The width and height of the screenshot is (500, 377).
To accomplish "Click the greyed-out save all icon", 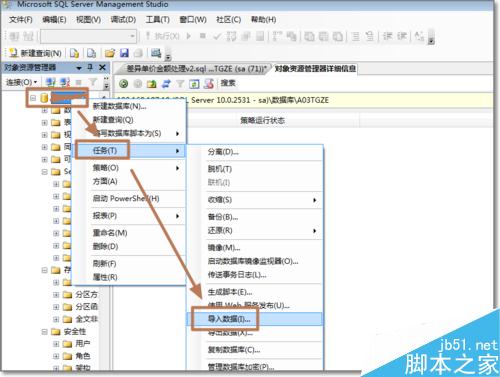I will 138,53.
